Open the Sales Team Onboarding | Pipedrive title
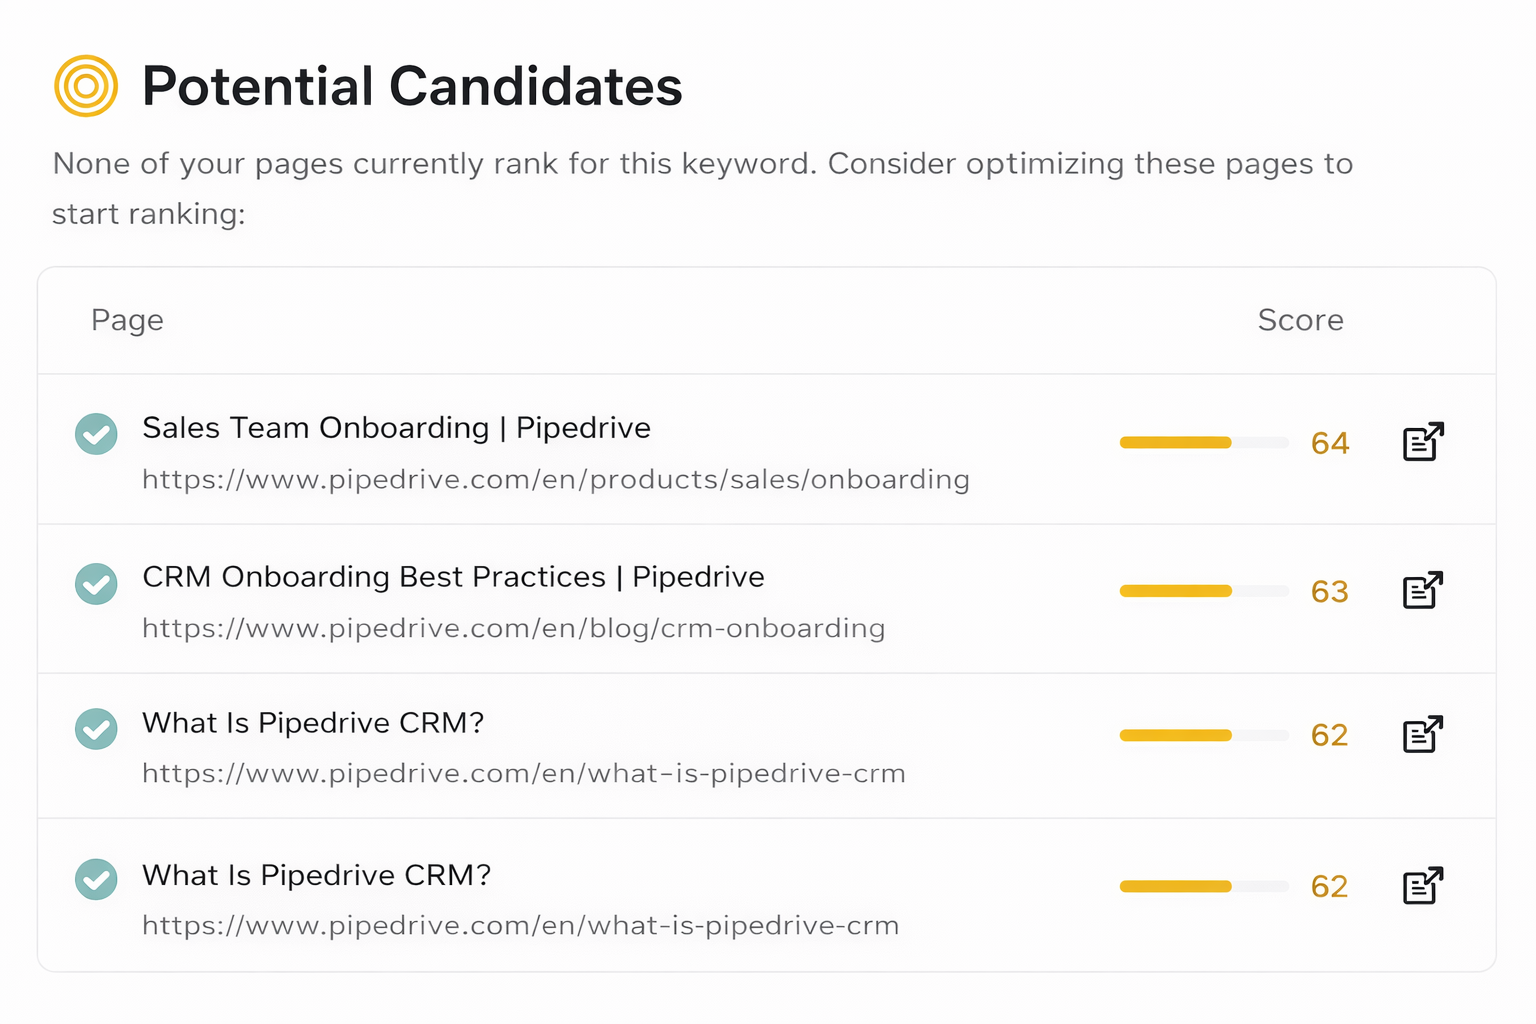This screenshot has width=1536, height=1024. [396, 428]
